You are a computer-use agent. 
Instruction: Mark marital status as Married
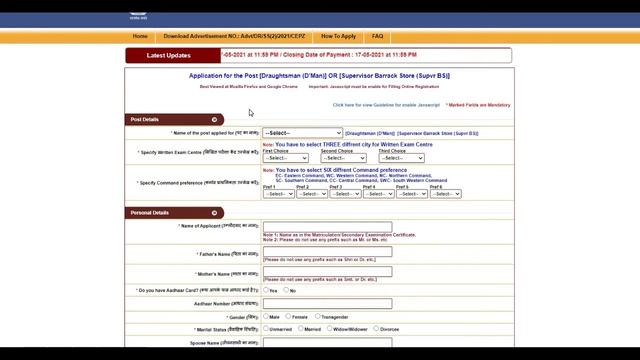click(300, 329)
